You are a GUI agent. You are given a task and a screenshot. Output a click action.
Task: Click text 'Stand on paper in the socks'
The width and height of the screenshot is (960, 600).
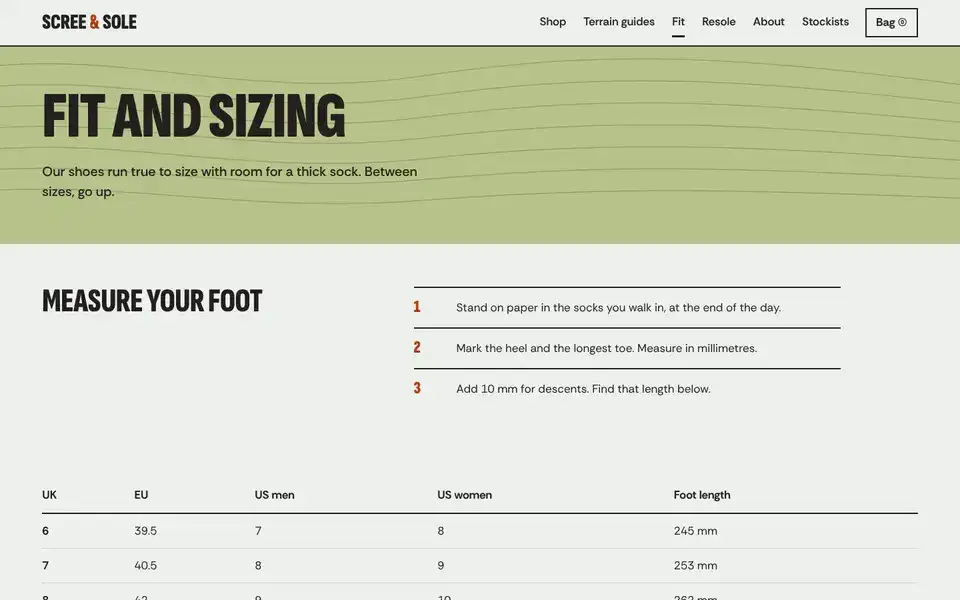pyautogui.click(x=528, y=307)
